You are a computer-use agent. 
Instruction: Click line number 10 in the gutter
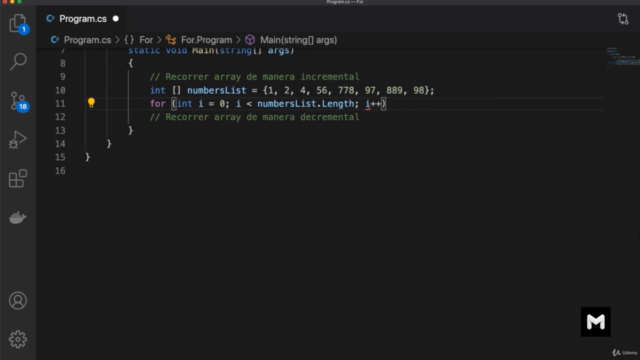(60, 90)
